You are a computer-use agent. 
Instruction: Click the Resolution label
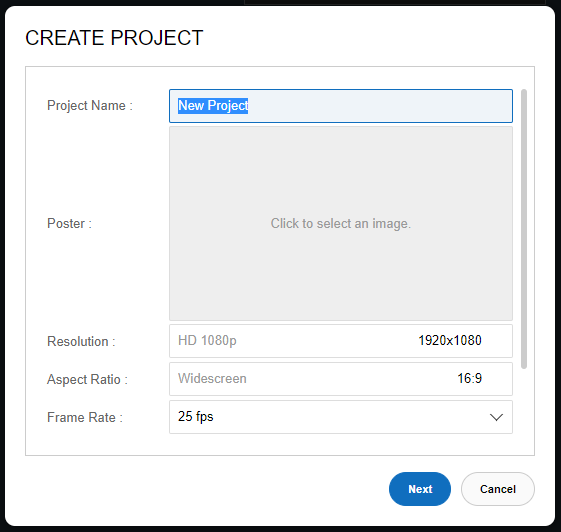[x=81, y=341]
